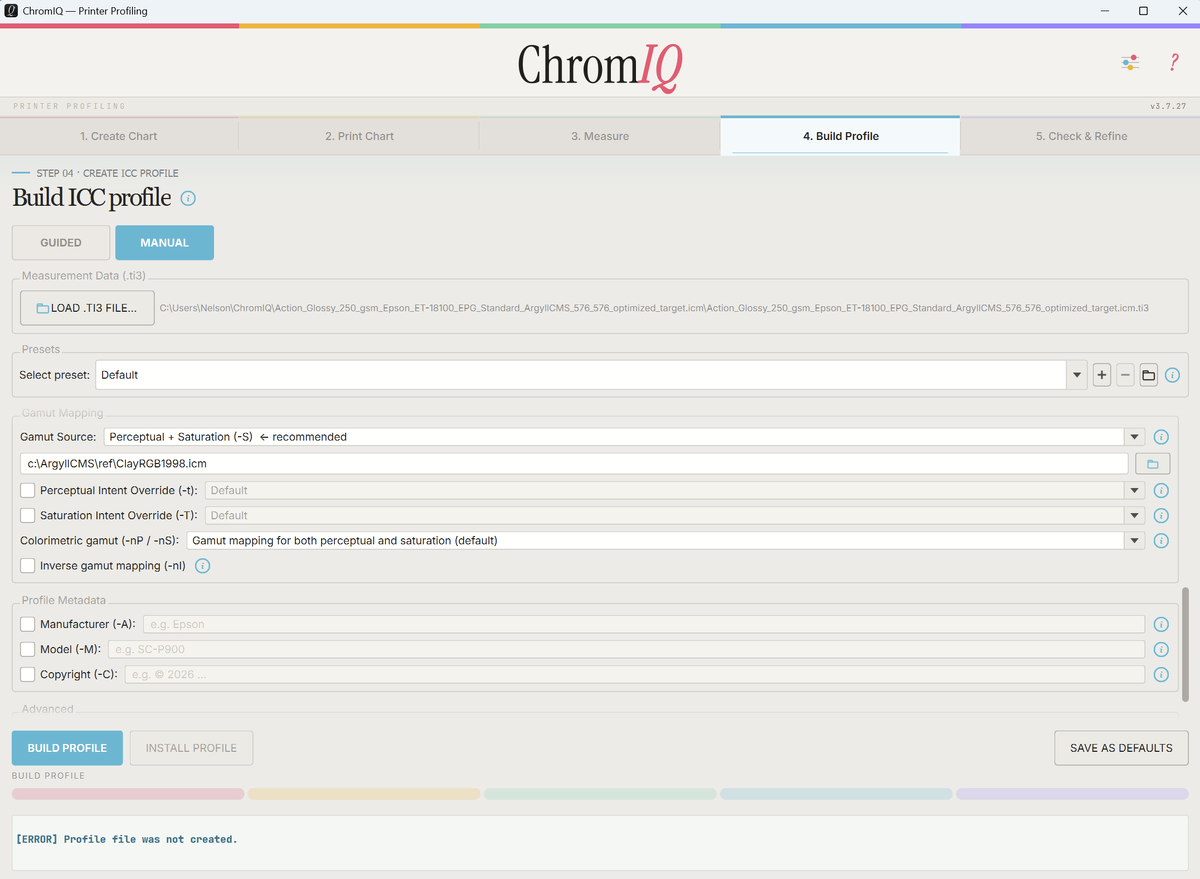
Task: Go to 3. Measure tab
Action: point(600,136)
